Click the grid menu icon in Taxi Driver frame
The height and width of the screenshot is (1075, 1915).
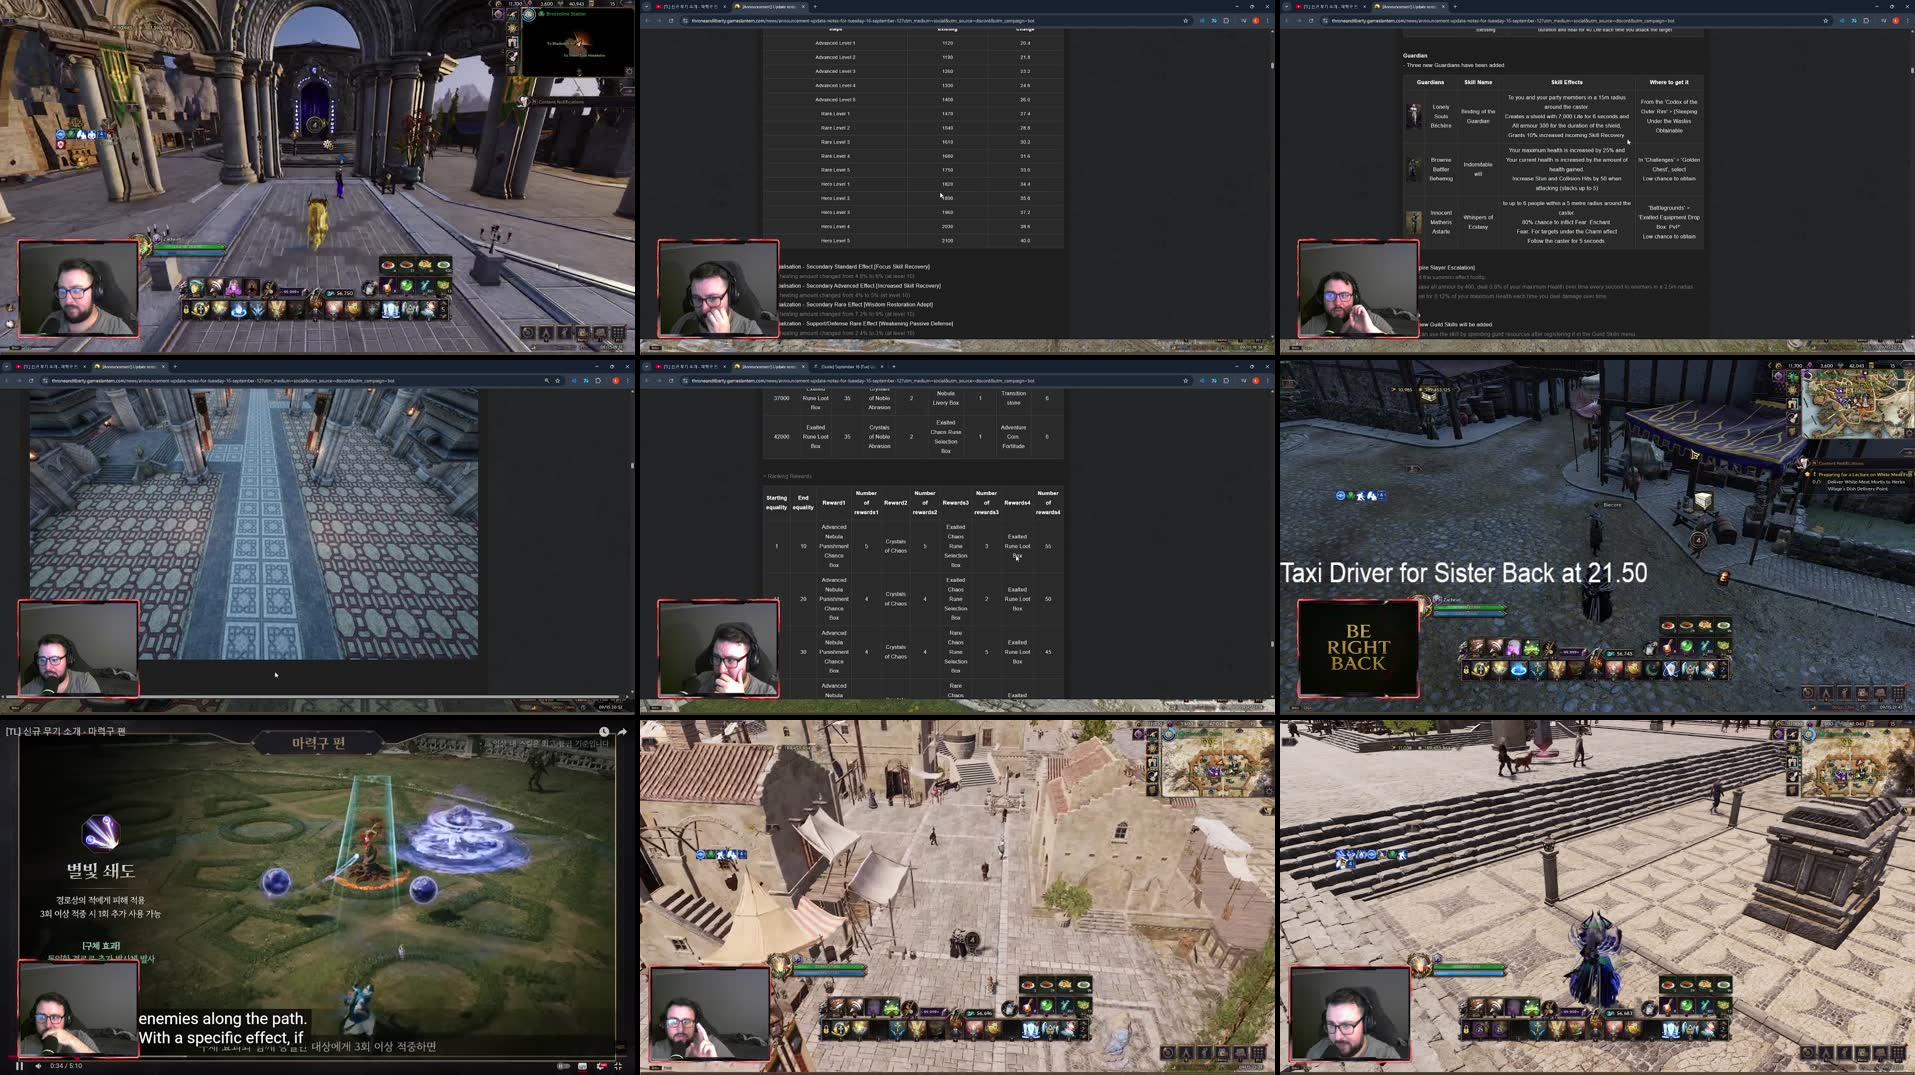pos(1898,693)
